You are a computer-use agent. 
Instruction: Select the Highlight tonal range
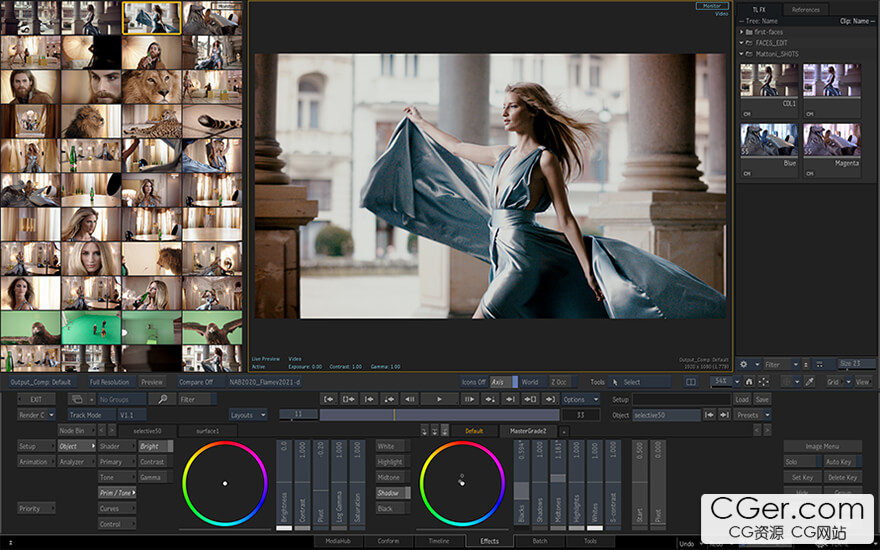point(393,461)
